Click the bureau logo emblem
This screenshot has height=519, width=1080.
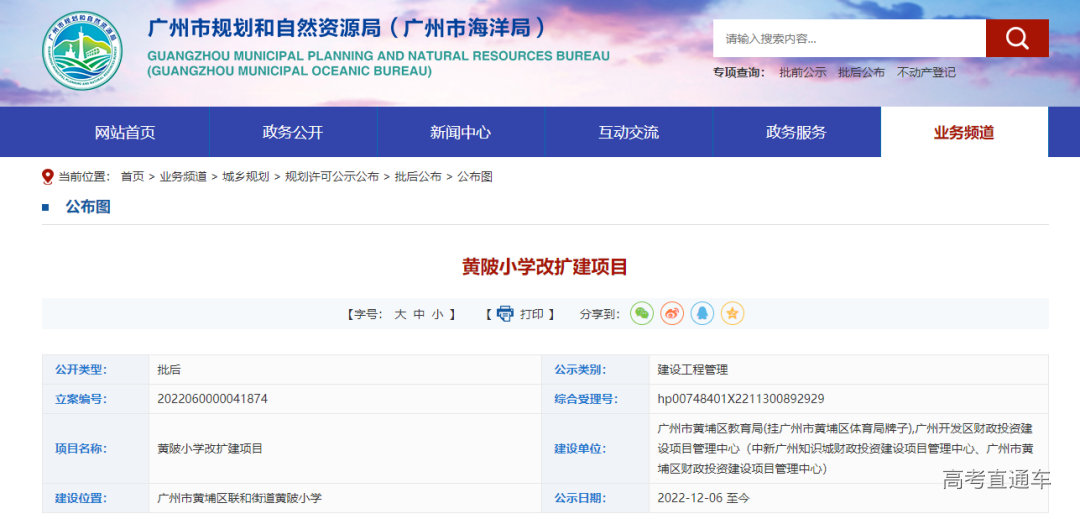click(x=83, y=52)
